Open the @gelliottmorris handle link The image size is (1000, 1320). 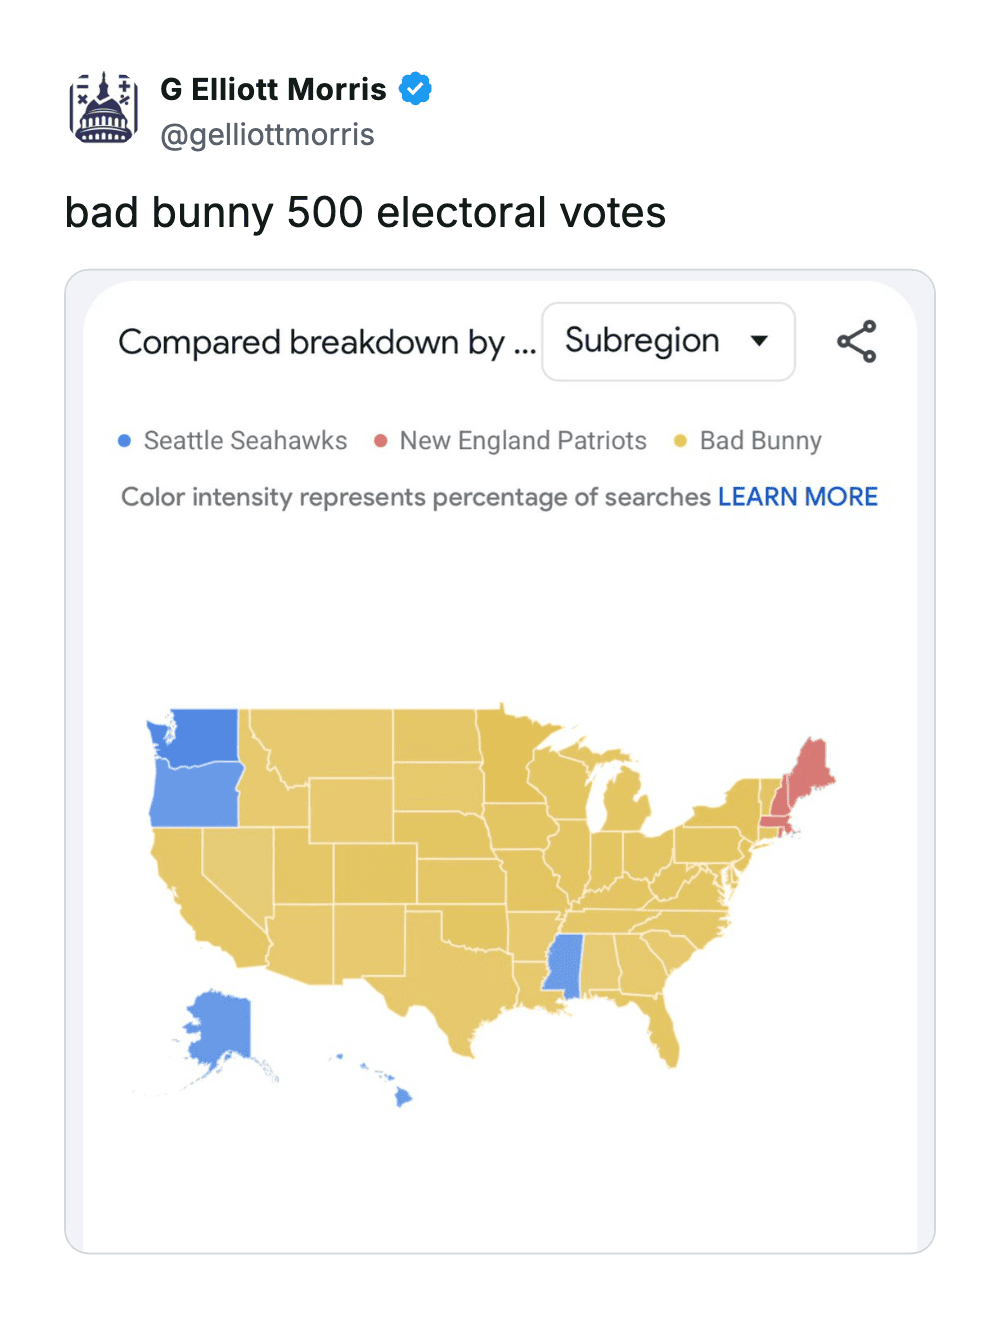(267, 135)
